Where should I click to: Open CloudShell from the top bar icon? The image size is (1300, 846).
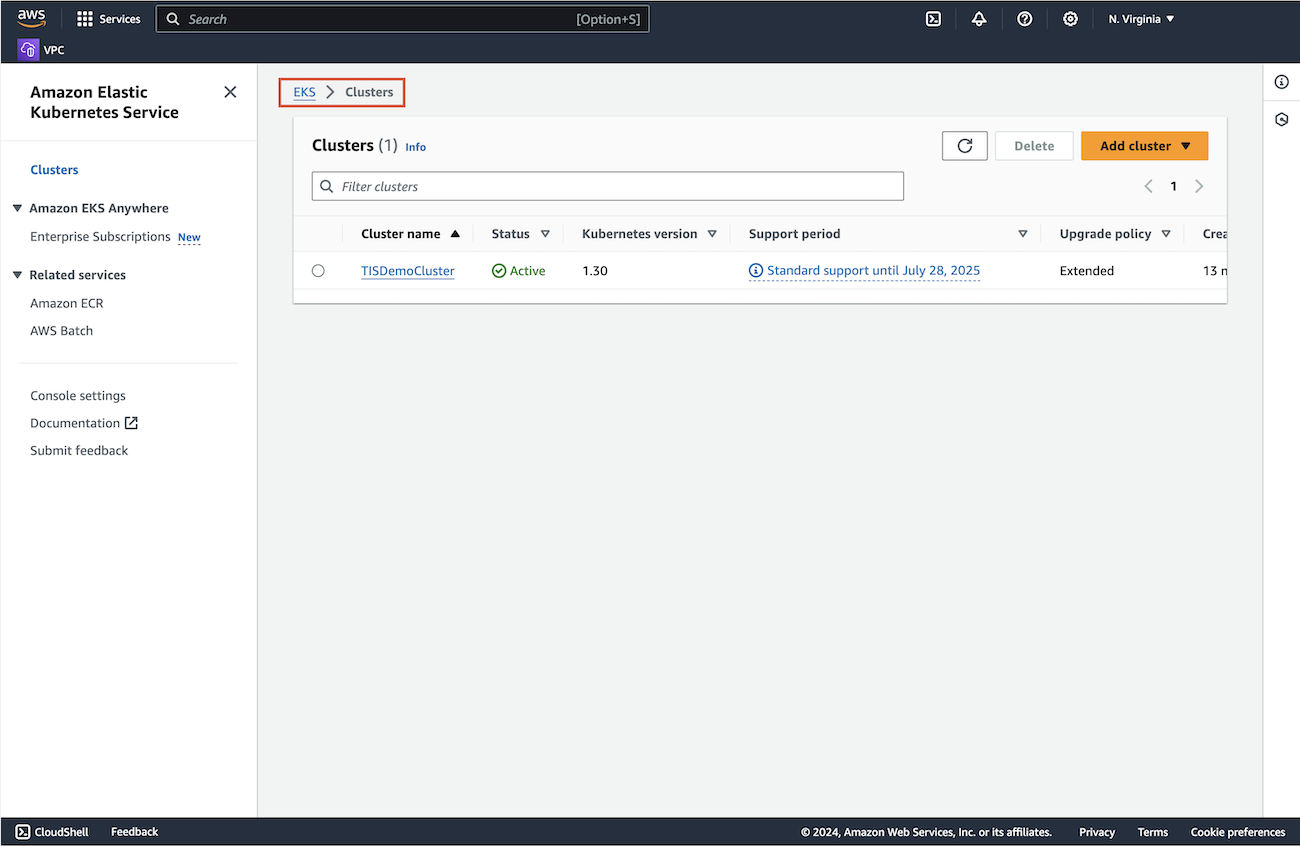(x=933, y=19)
